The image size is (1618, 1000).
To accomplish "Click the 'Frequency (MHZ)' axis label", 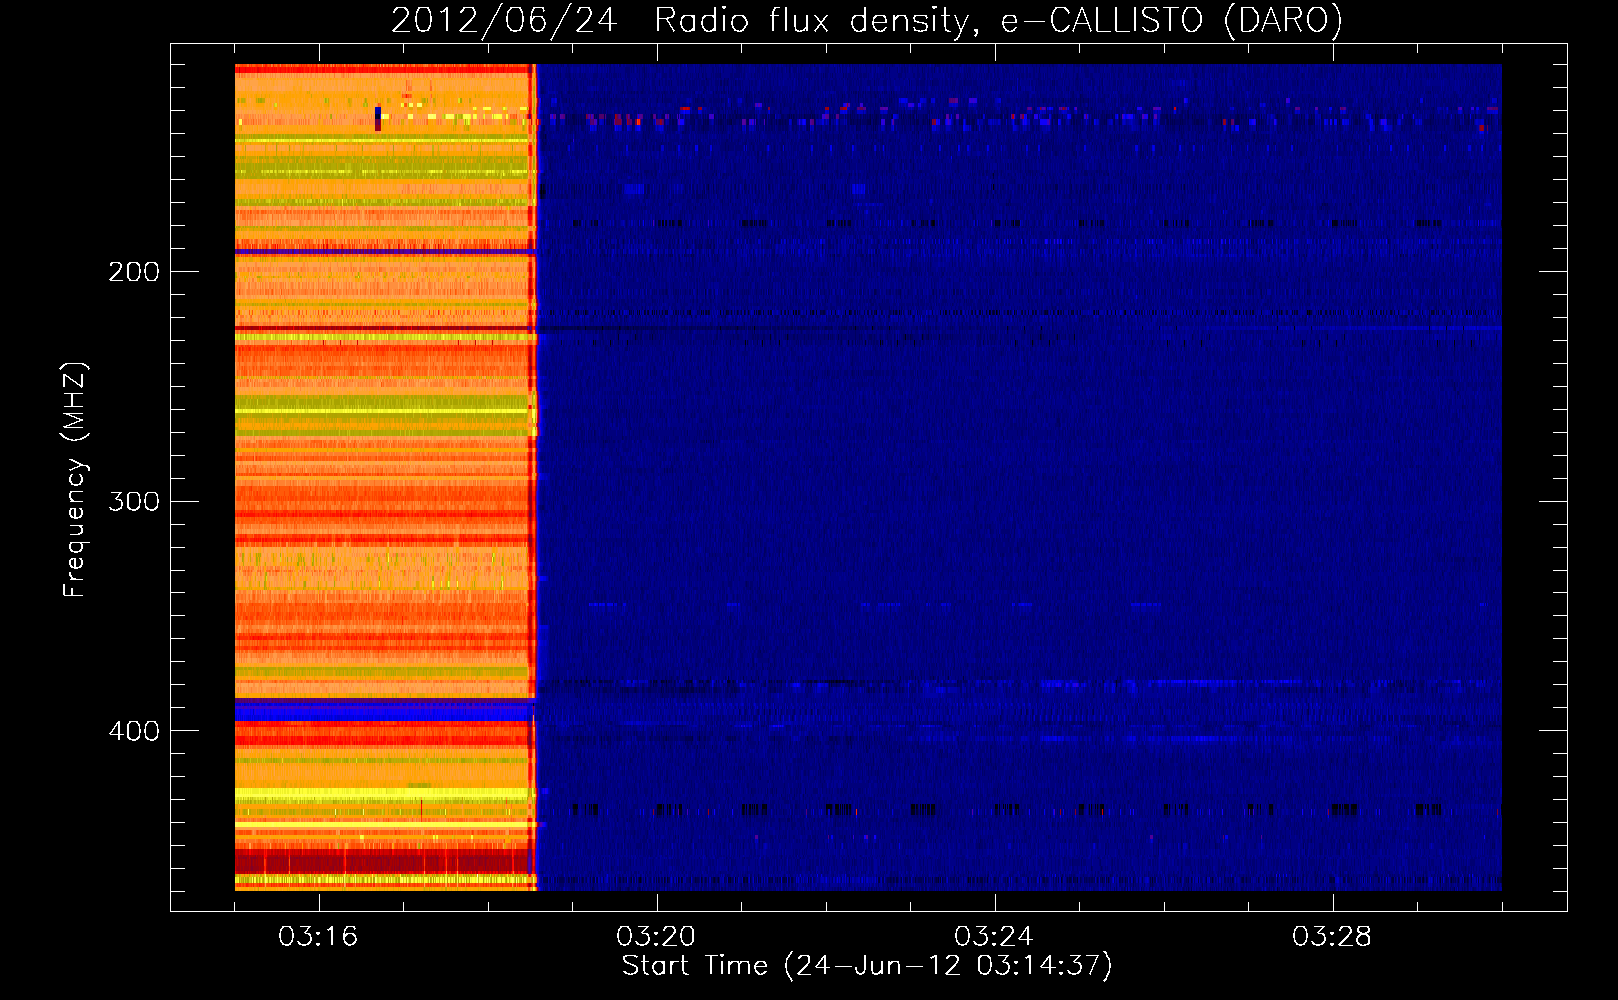I will 74,479.
